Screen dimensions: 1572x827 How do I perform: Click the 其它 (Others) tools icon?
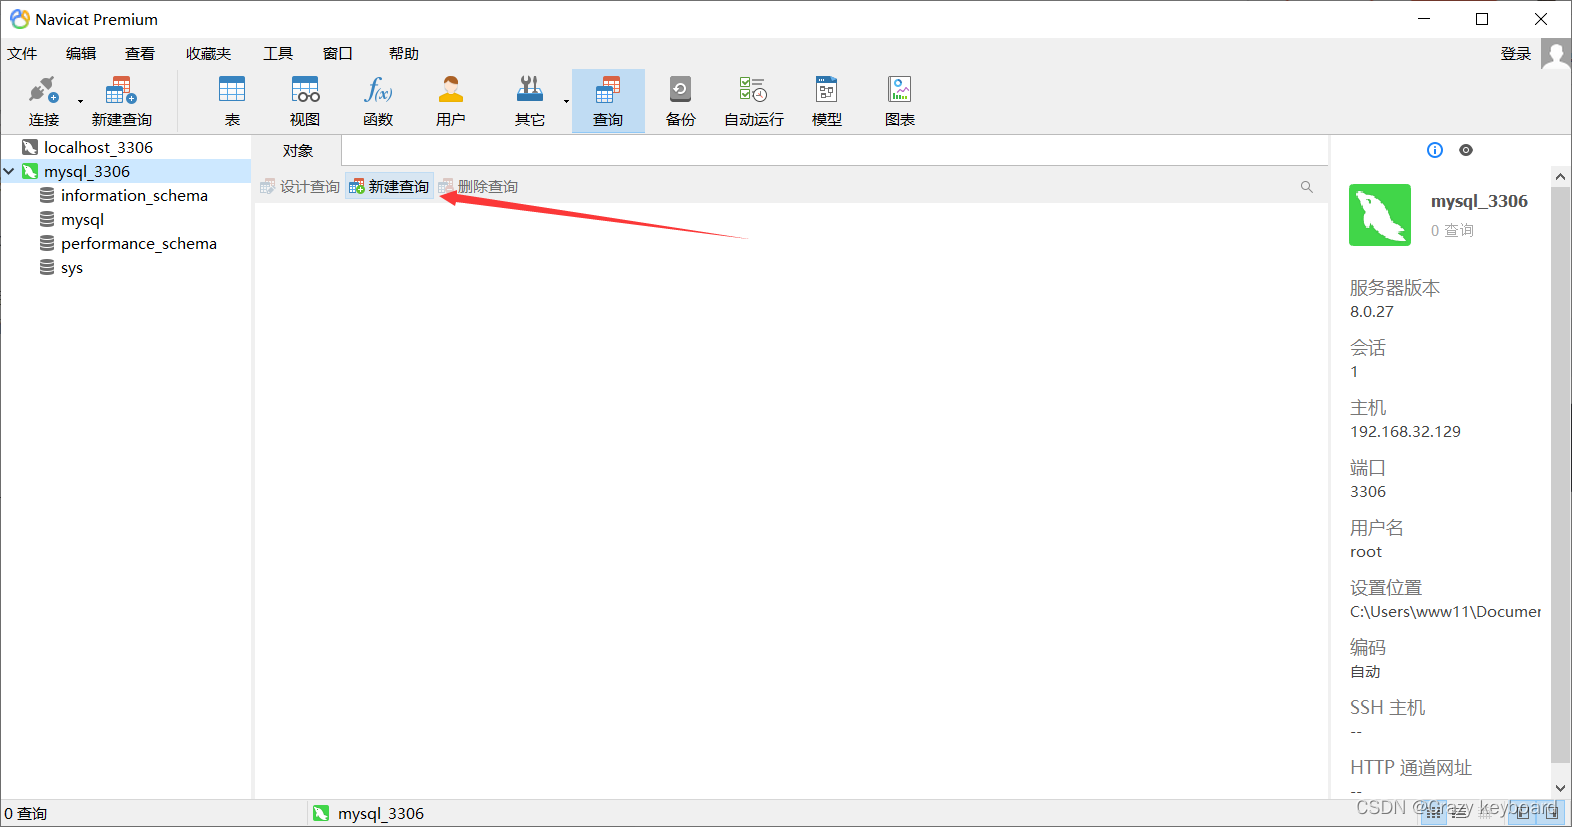coord(530,91)
